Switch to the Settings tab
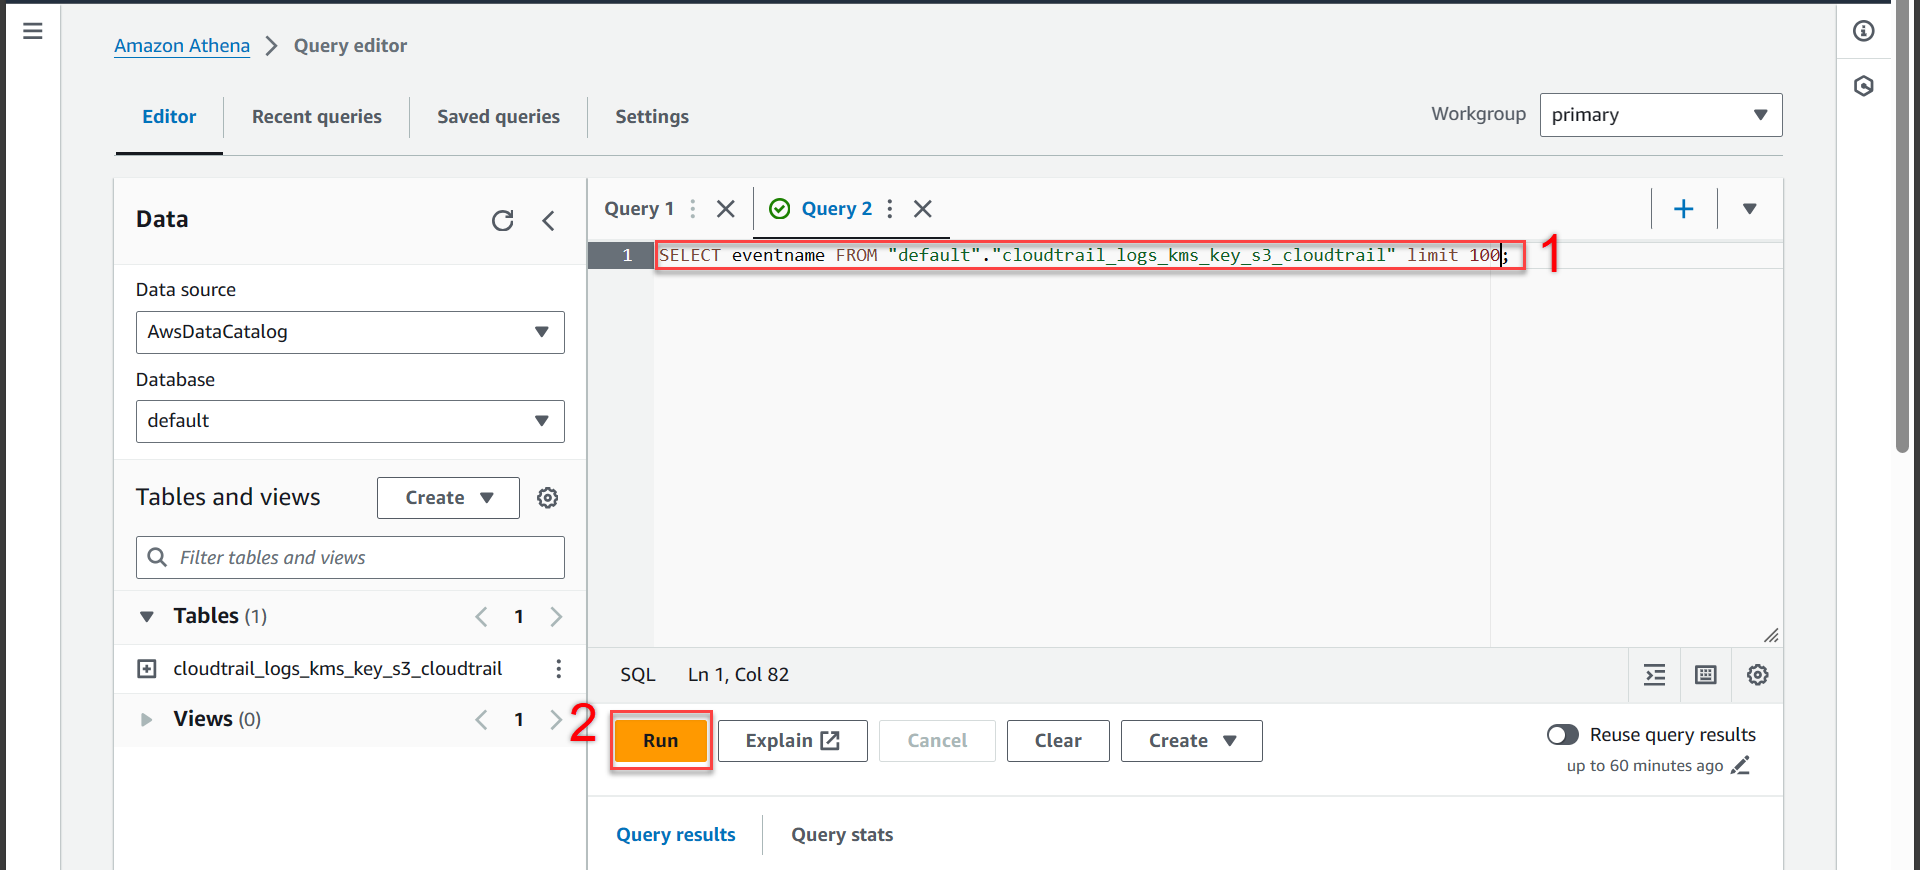The image size is (1920, 870). point(652,117)
